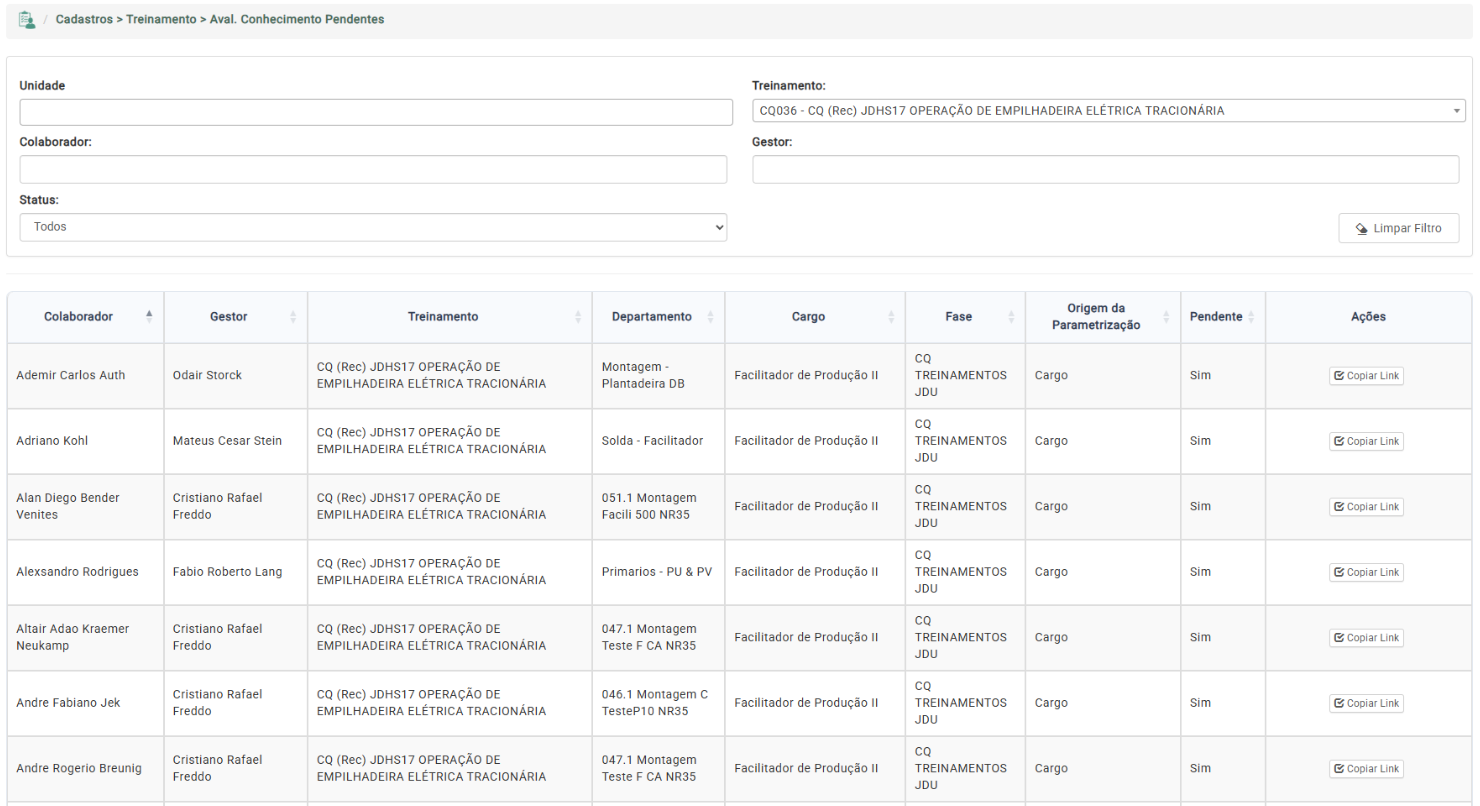Screen dimensions: 1480x806
Task: Sort by Fase column sort icon
Action: coord(1011,316)
